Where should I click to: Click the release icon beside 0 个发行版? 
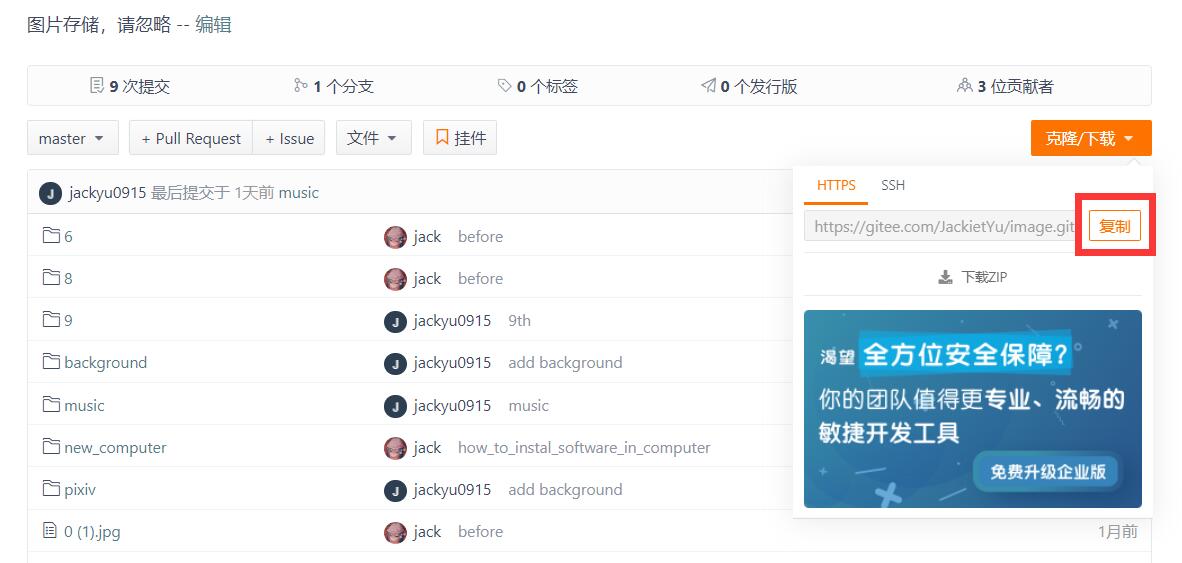[x=708, y=86]
